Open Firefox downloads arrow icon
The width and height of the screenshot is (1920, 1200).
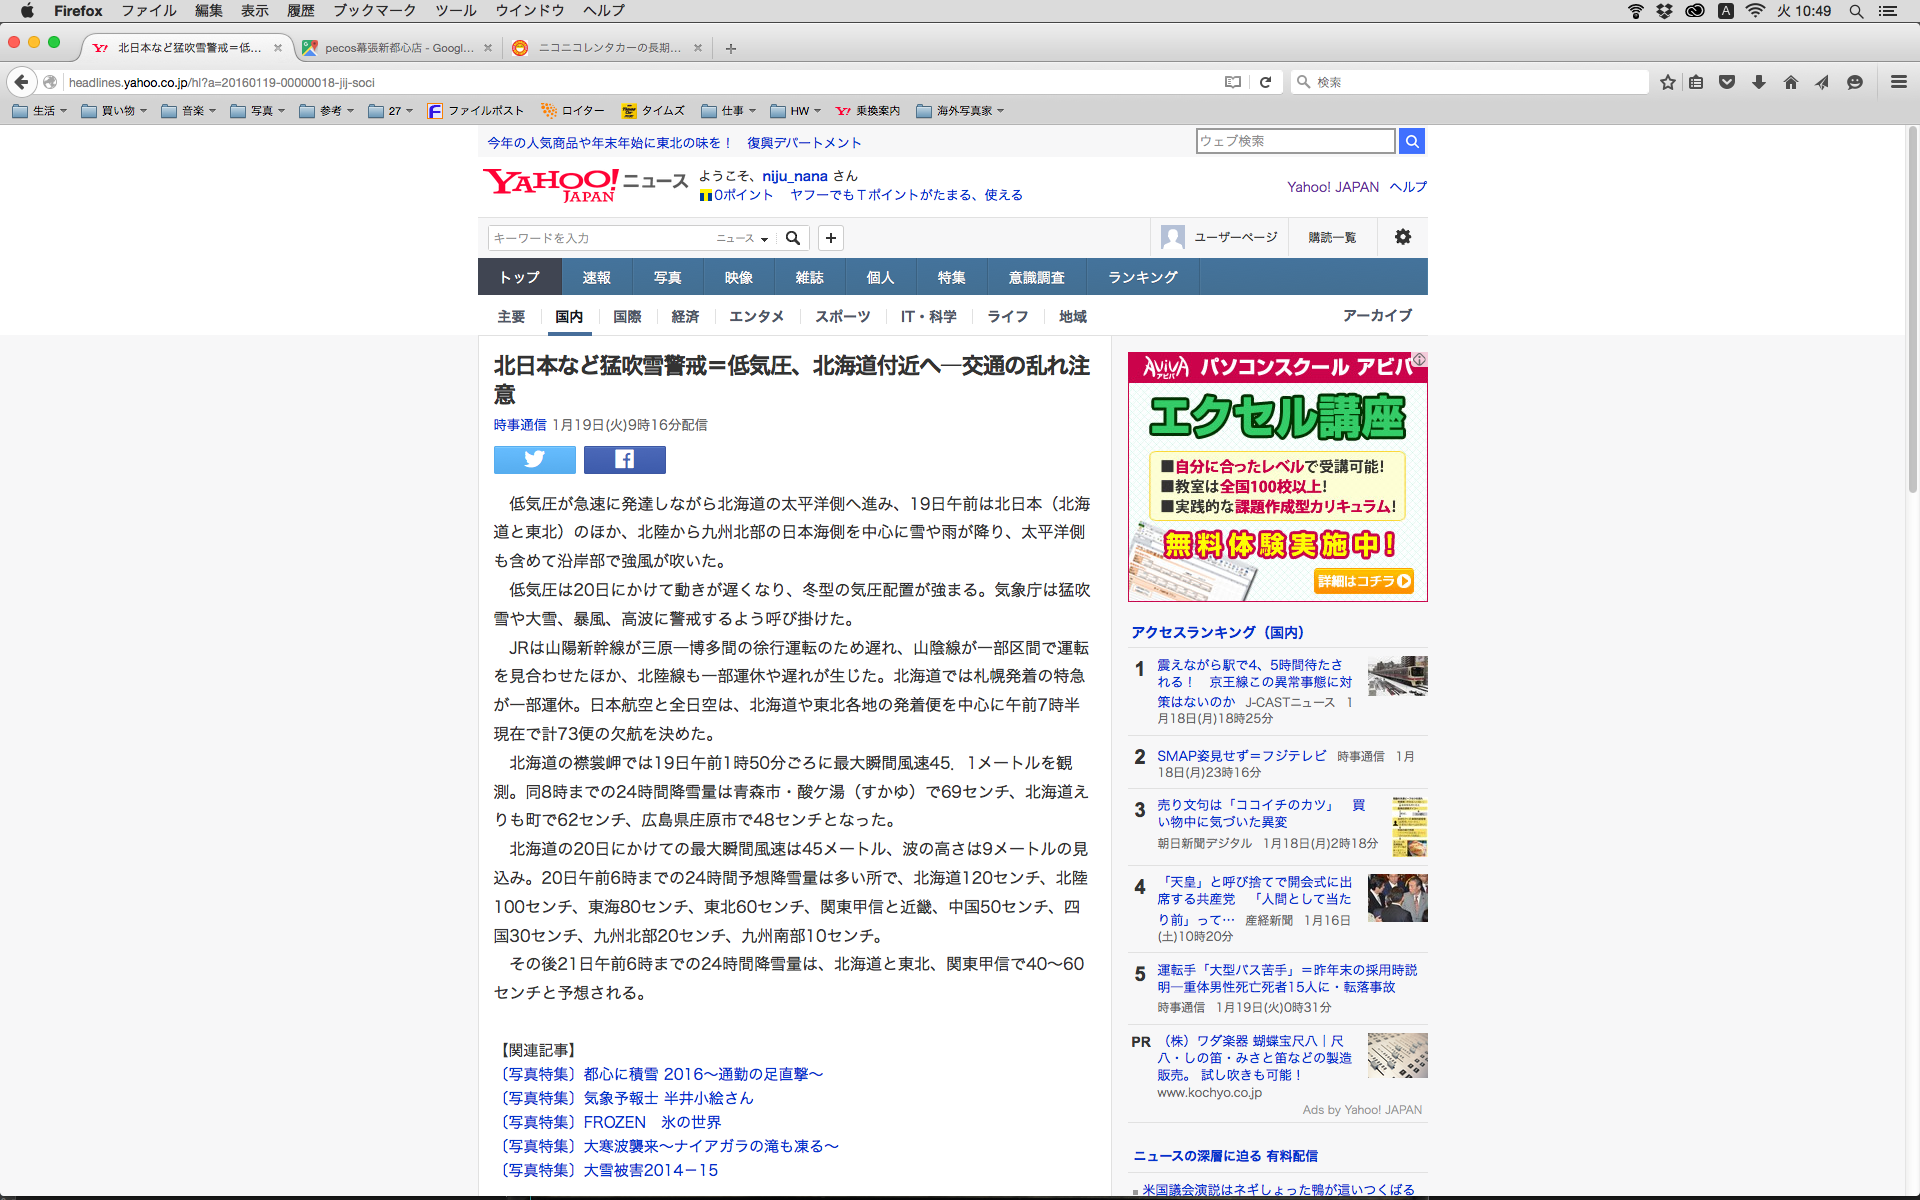(1758, 82)
